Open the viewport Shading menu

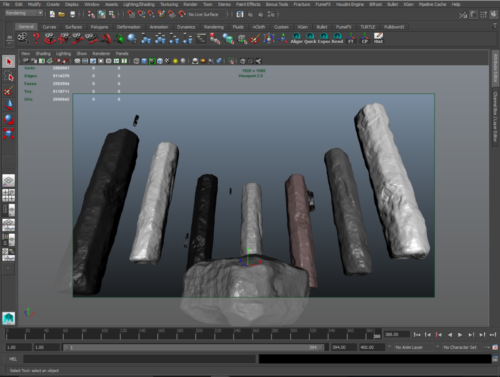pyautogui.click(x=43, y=53)
